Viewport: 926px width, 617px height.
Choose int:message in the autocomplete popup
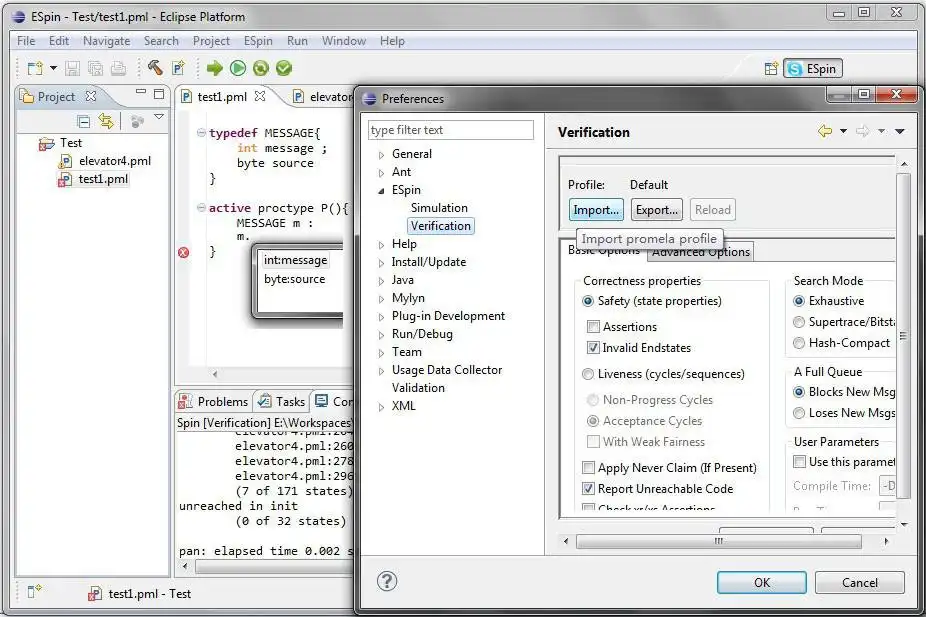coord(295,260)
